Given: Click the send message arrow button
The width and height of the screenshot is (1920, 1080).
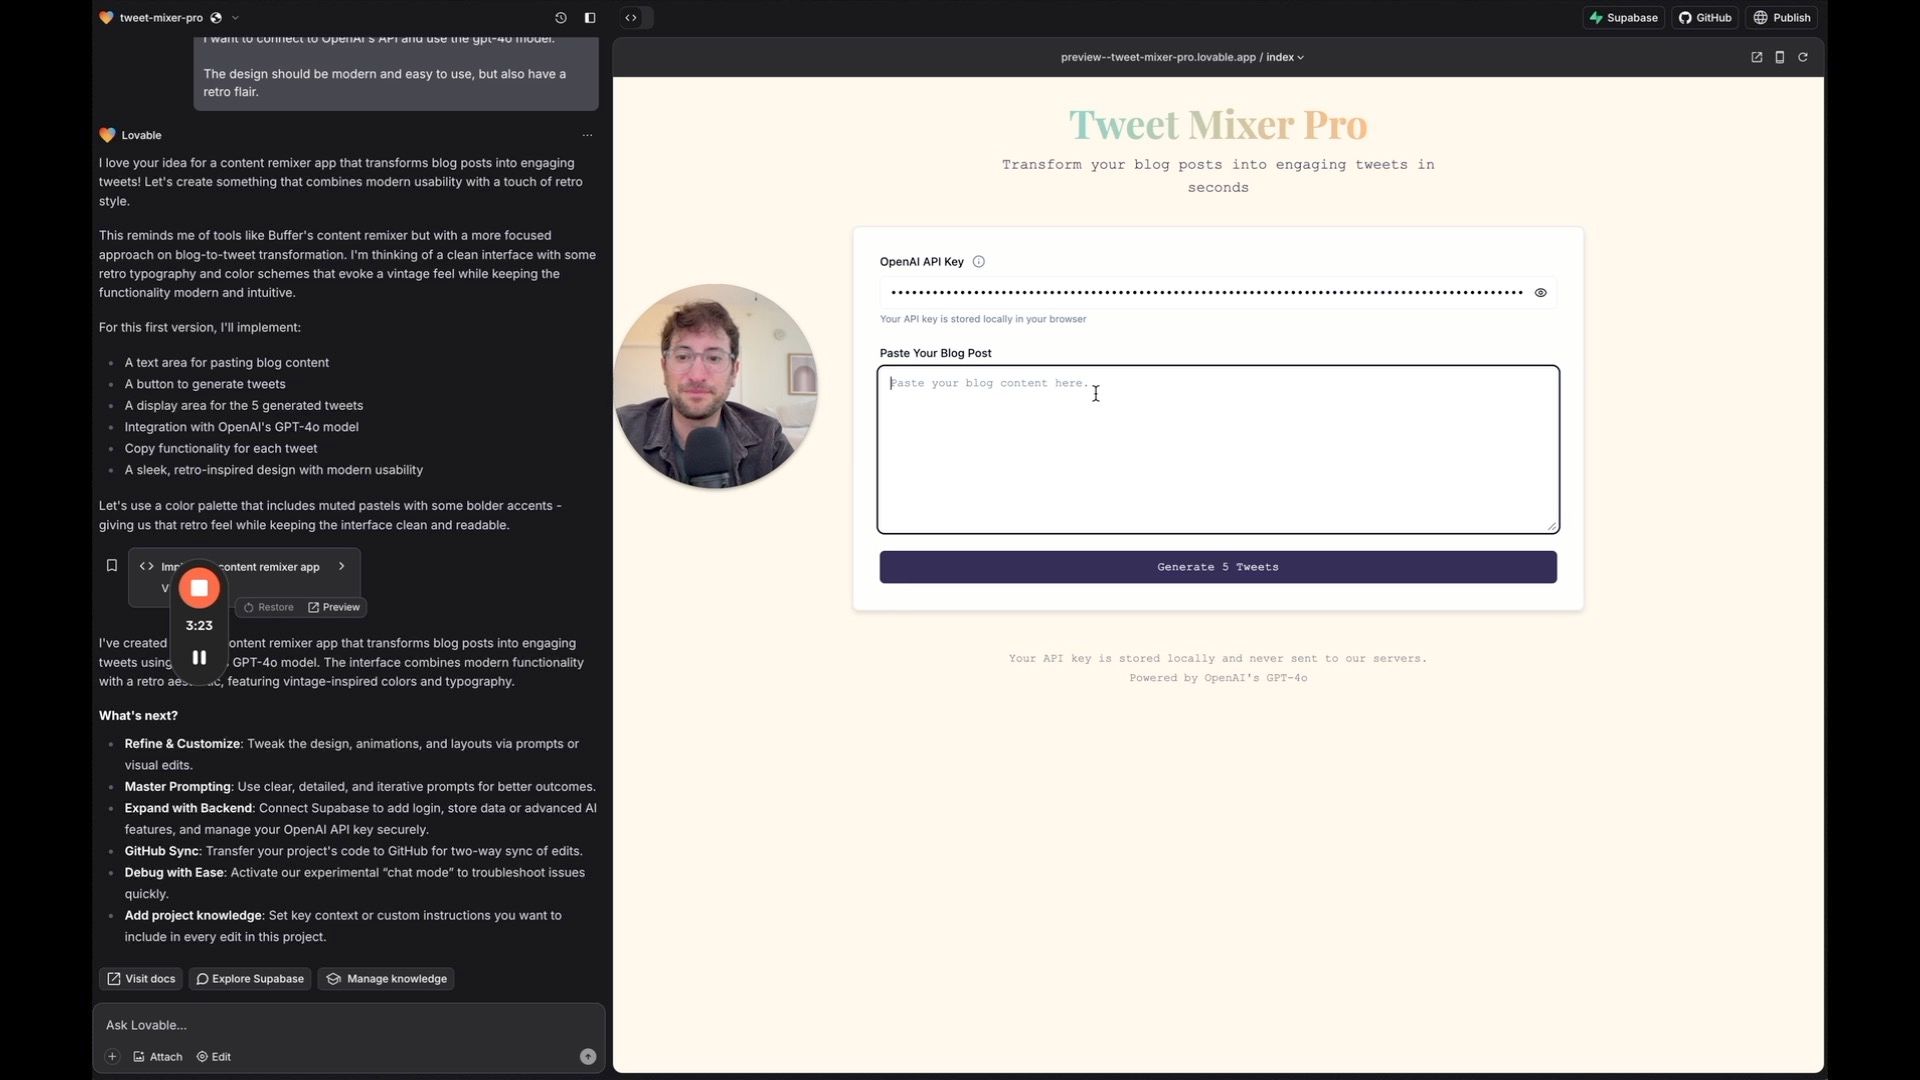Looking at the screenshot, I should coord(588,1057).
